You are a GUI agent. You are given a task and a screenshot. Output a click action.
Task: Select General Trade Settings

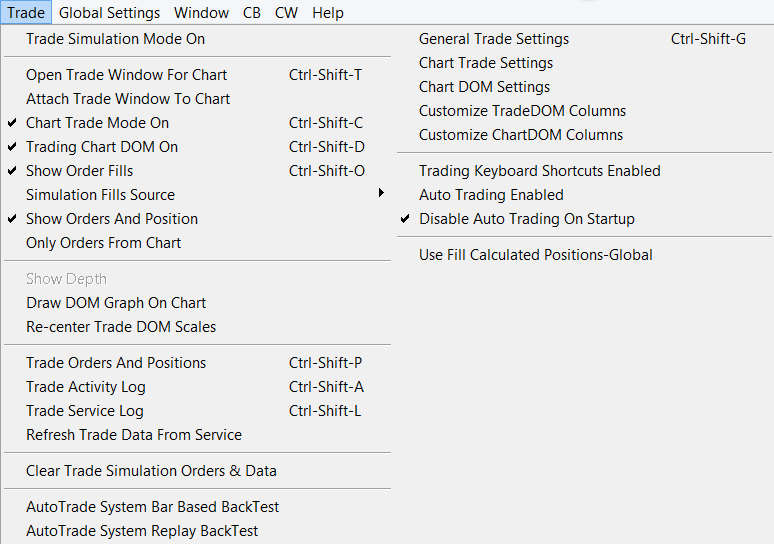[x=494, y=39]
